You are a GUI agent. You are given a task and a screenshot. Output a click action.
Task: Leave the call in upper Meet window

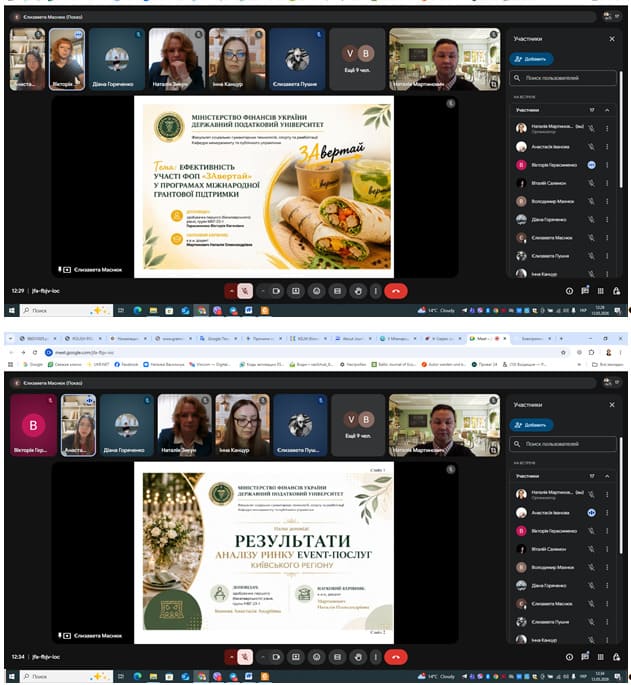396,291
